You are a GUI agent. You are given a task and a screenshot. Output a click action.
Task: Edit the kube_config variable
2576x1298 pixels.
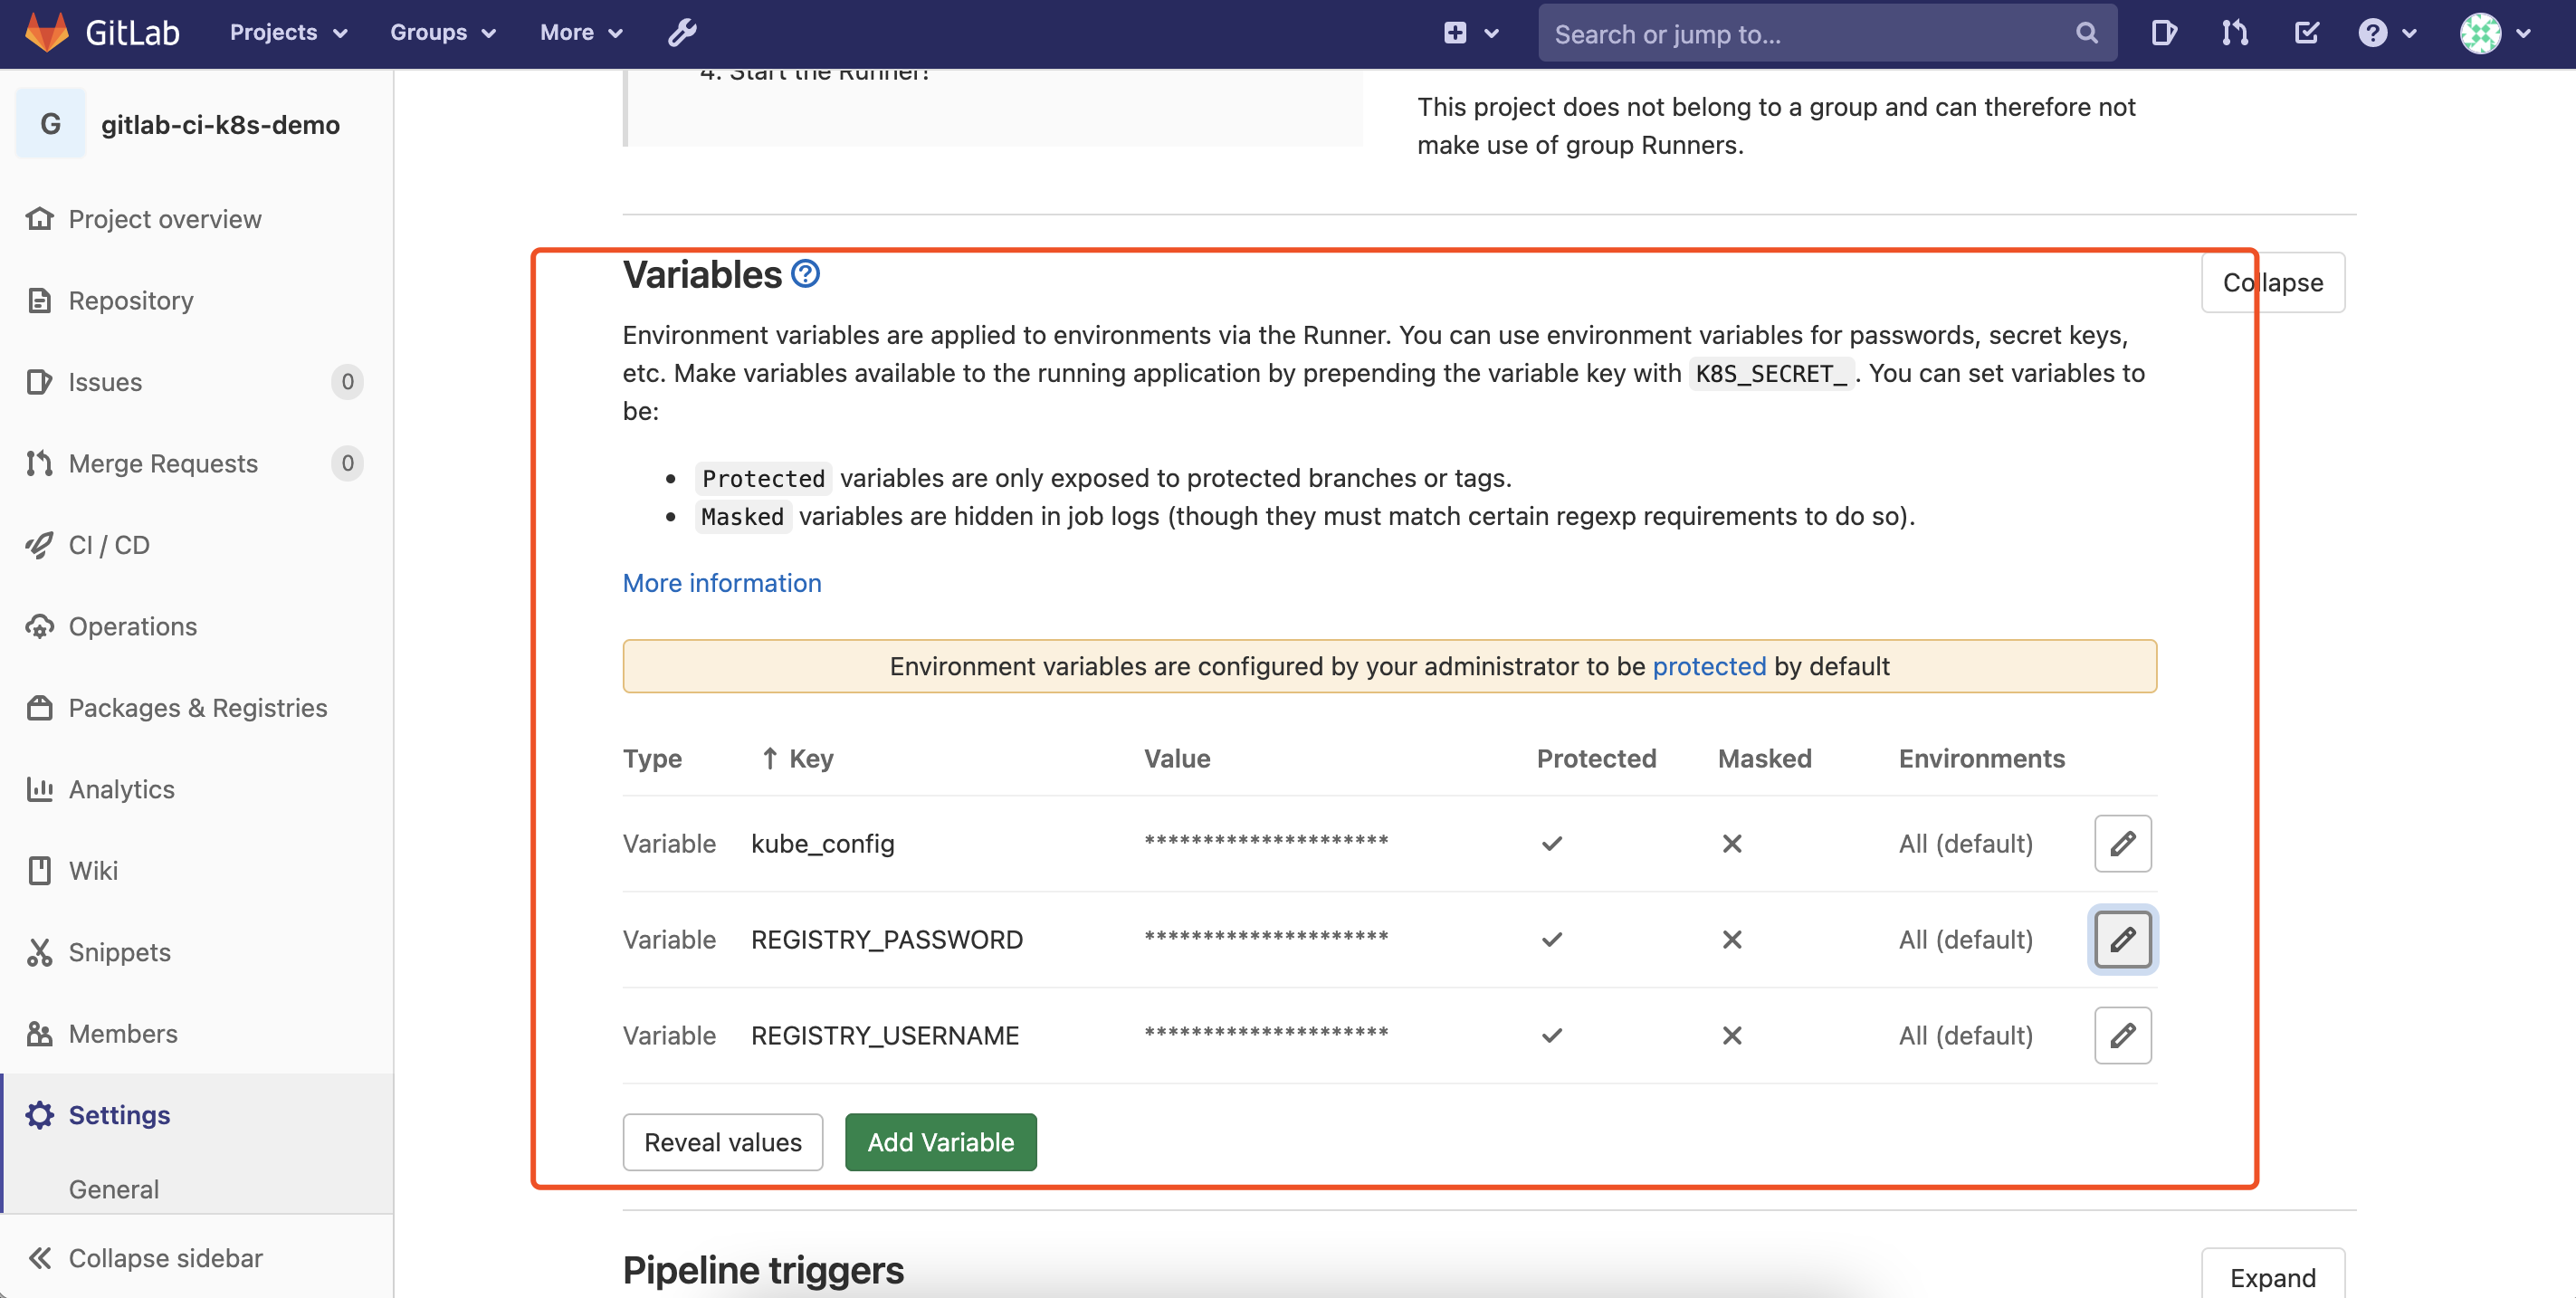pyautogui.click(x=2122, y=843)
